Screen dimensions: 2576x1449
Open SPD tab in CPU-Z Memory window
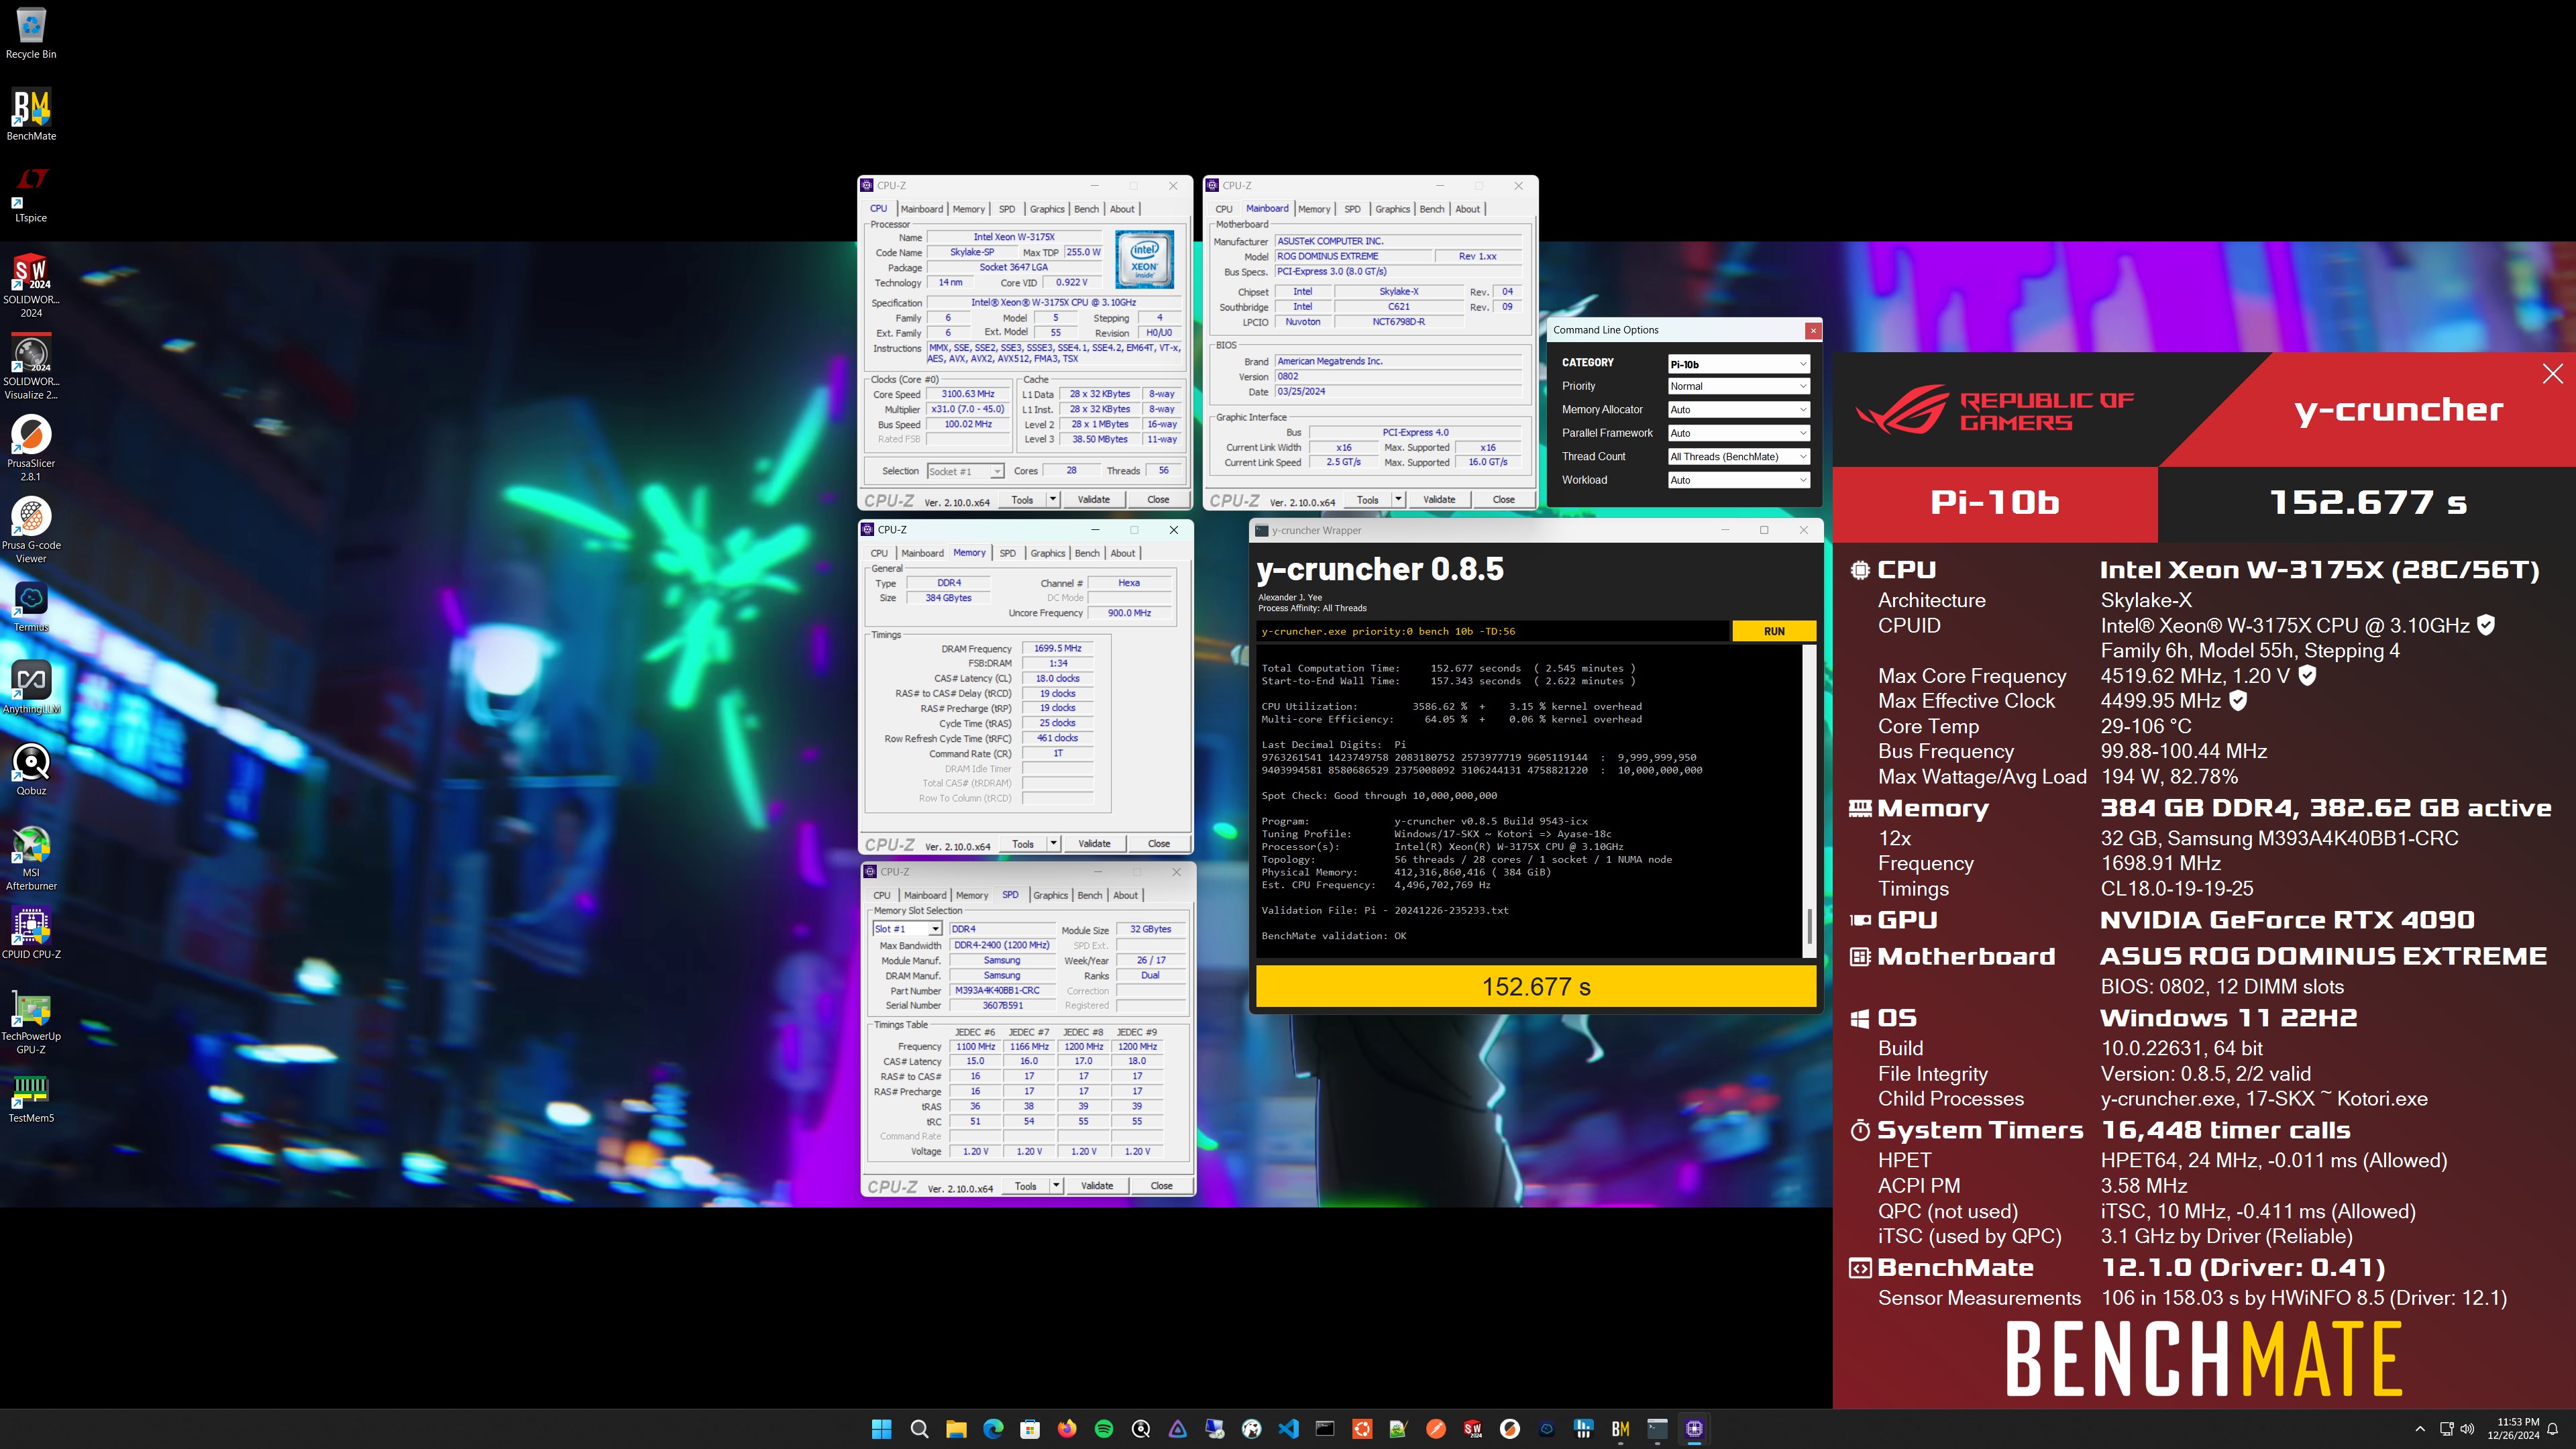point(1007,553)
